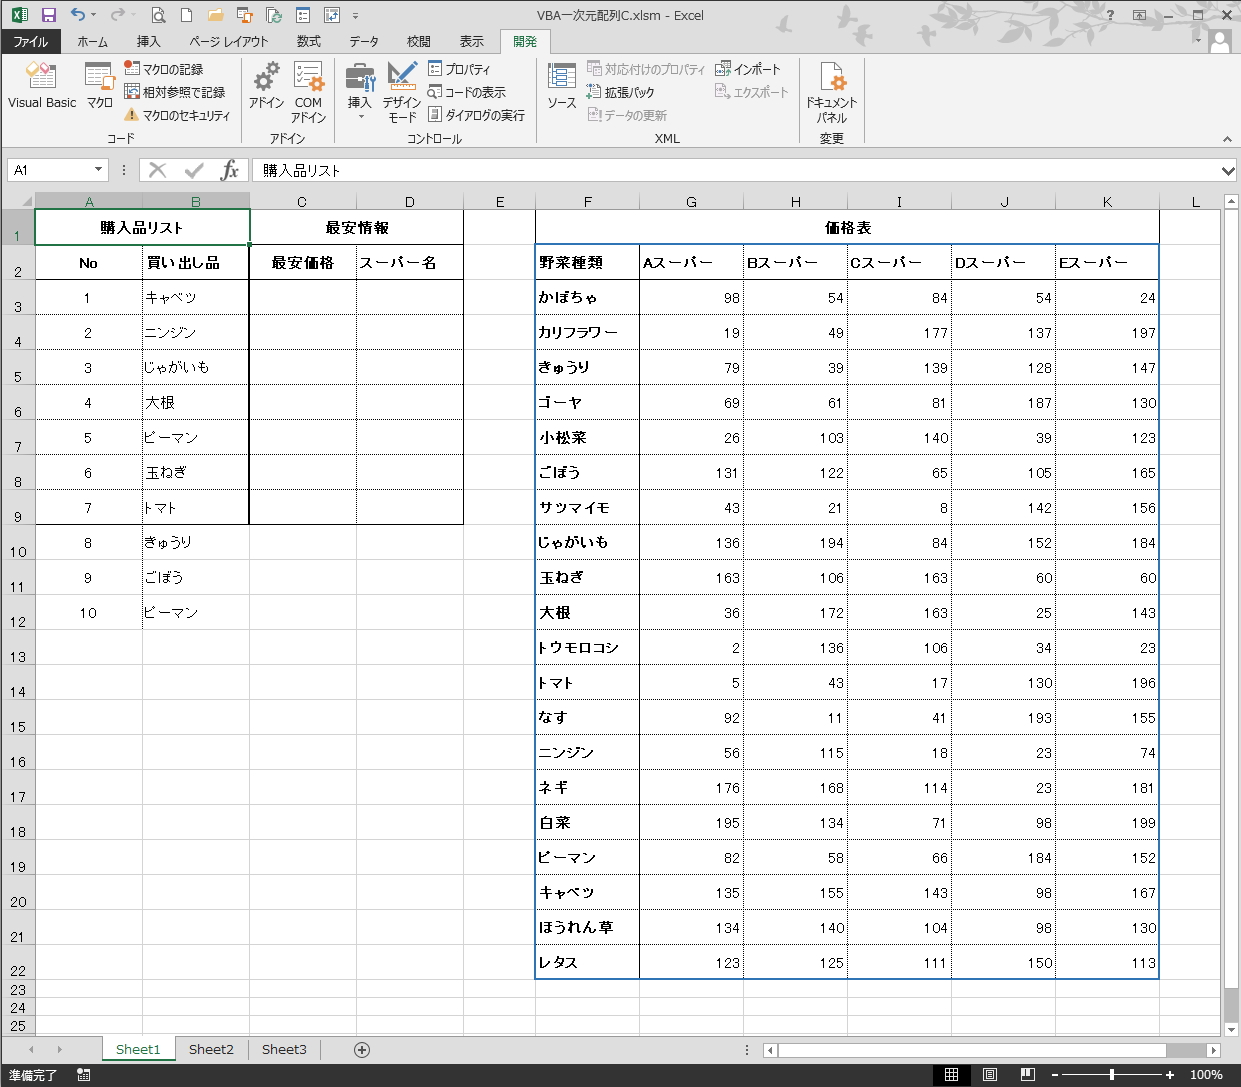1241x1087 pixels.
Task: Toggle 相対参照で記録 relative reference recording
Action: pyautogui.click(x=175, y=92)
